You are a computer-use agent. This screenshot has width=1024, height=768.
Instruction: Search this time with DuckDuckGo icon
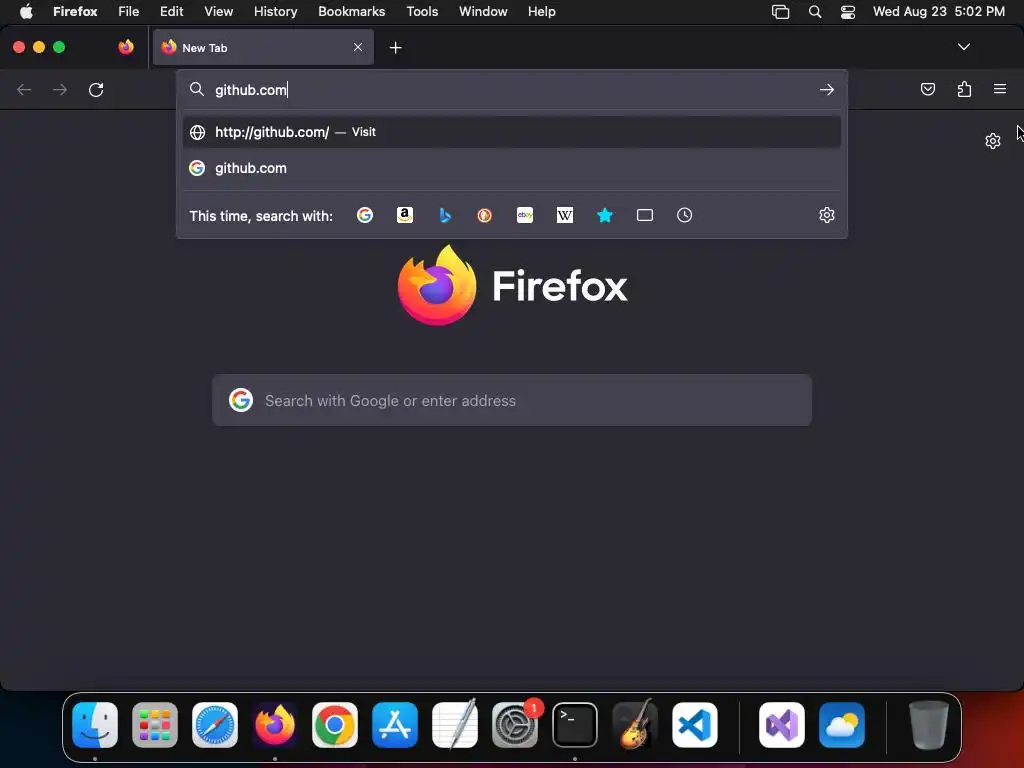pos(485,215)
